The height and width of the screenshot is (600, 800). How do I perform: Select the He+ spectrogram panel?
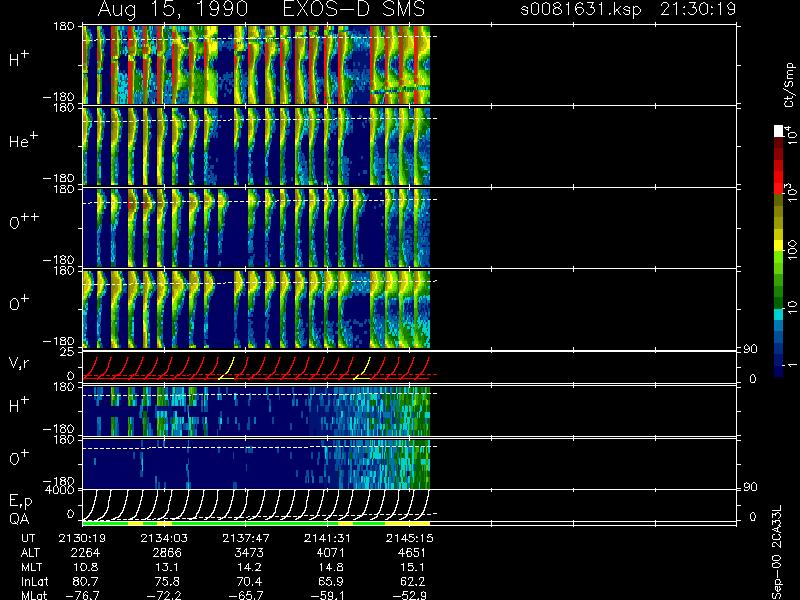pyautogui.click(x=256, y=146)
